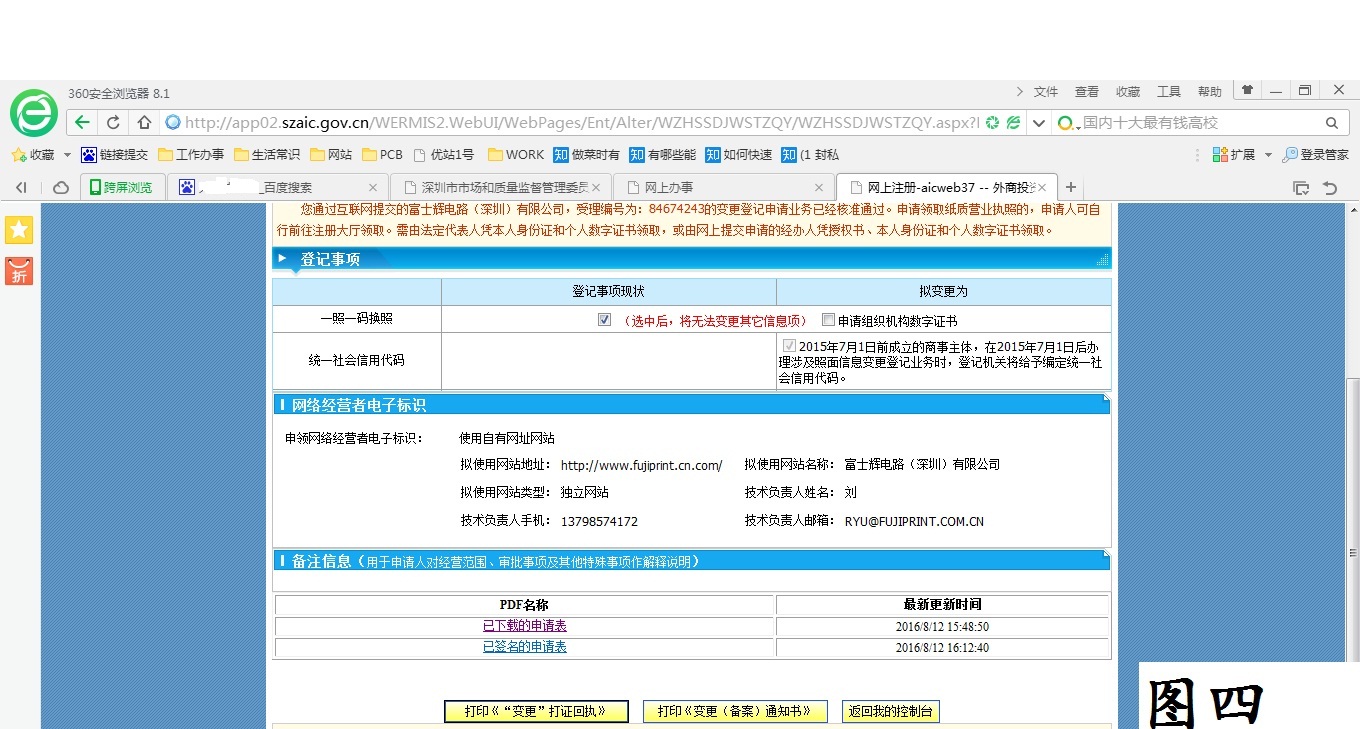Open the 已签名的申请表 link
The height and width of the screenshot is (729, 1360).
pyautogui.click(x=525, y=647)
